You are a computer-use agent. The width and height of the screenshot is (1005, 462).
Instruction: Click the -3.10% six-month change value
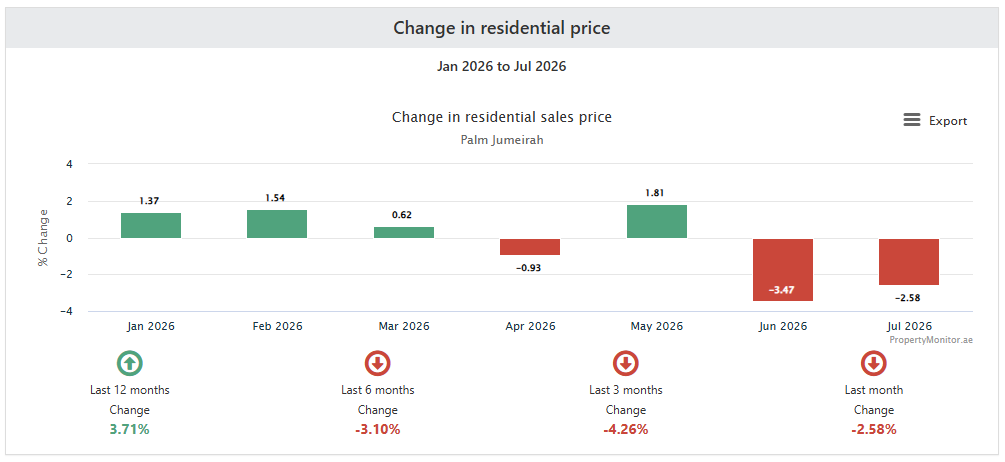(x=378, y=429)
